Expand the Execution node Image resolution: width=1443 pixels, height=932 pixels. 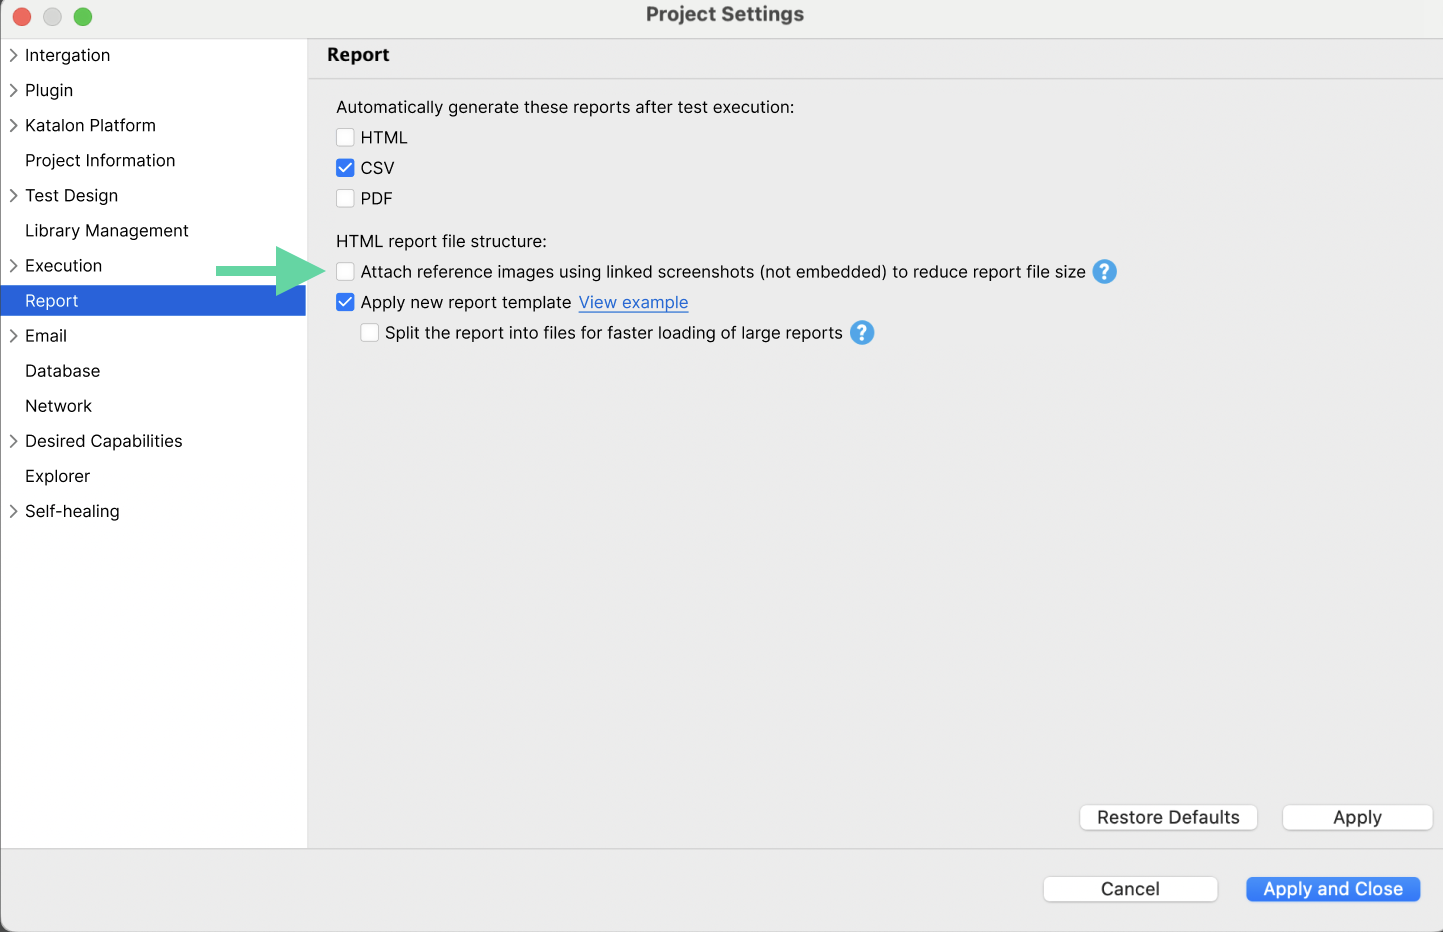(13, 265)
